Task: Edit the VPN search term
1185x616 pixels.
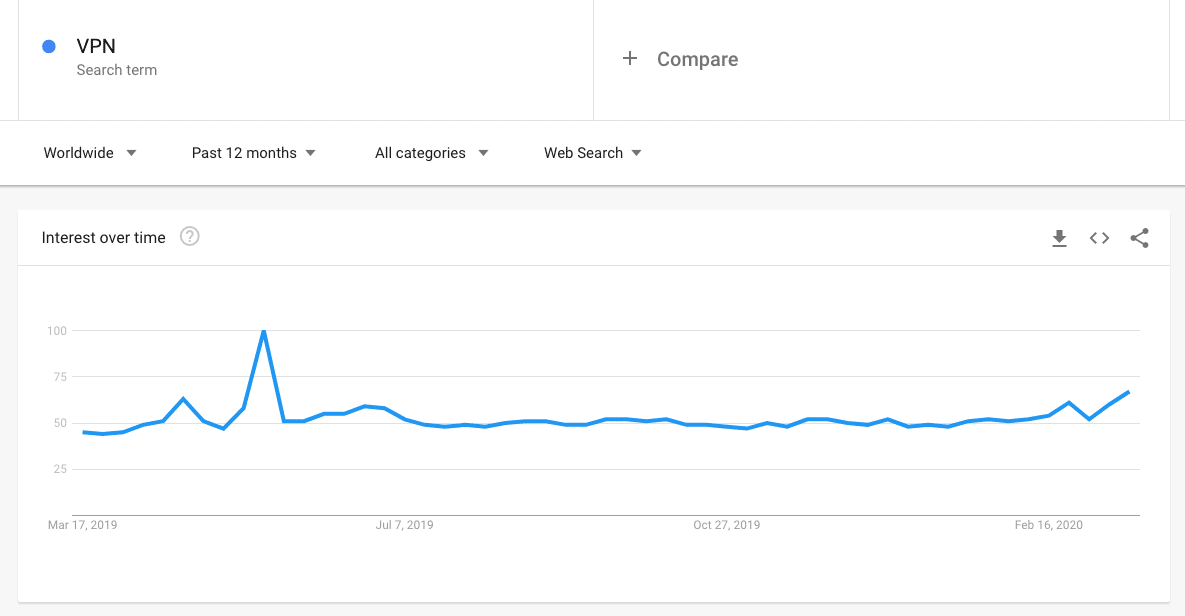Action: tap(96, 46)
